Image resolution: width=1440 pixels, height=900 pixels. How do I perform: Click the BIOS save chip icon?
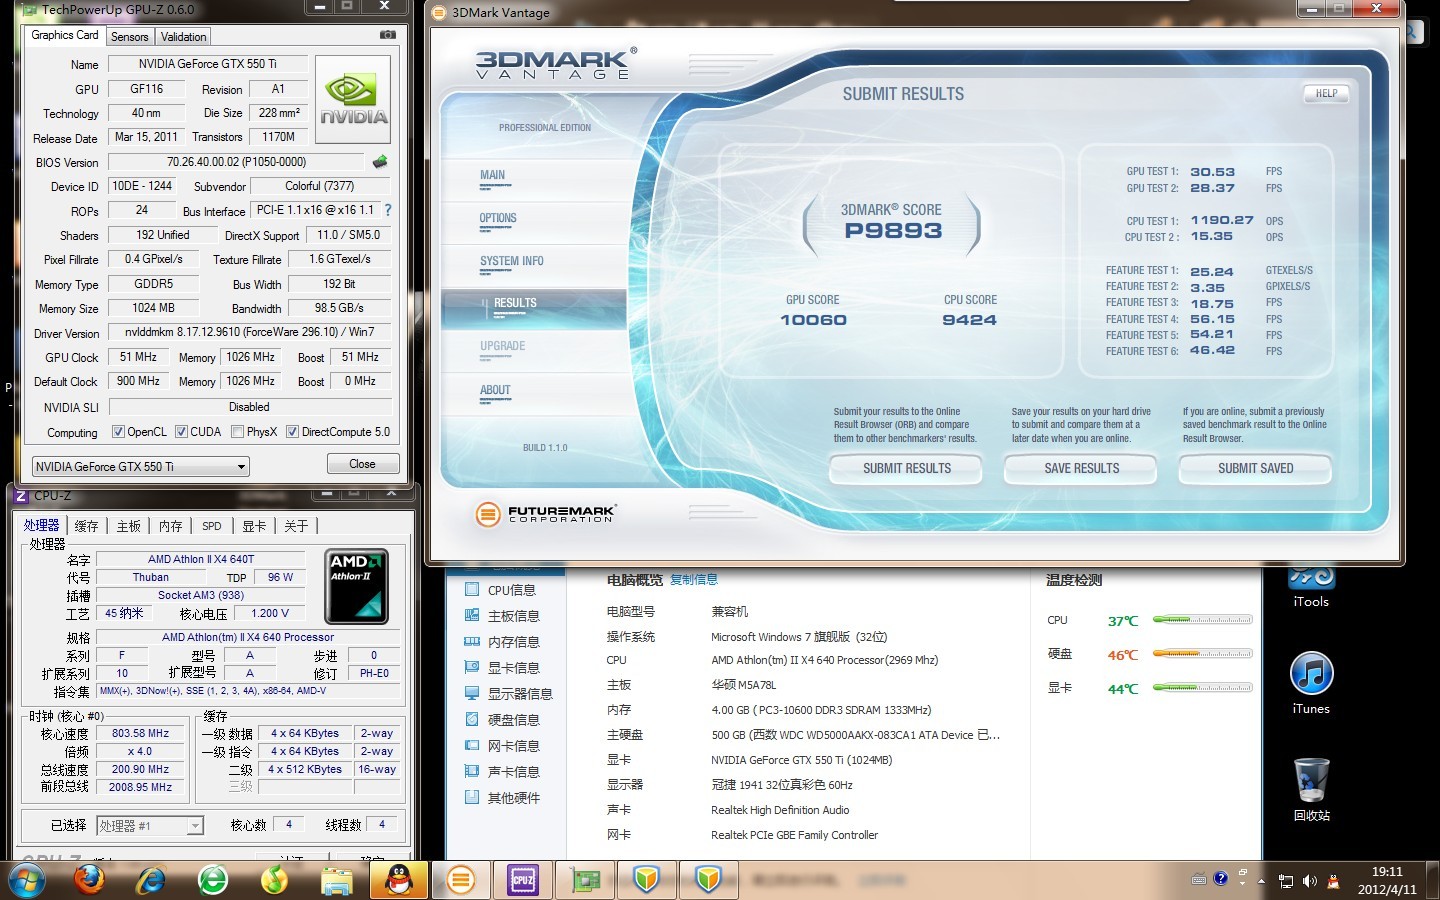tap(380, 162)
